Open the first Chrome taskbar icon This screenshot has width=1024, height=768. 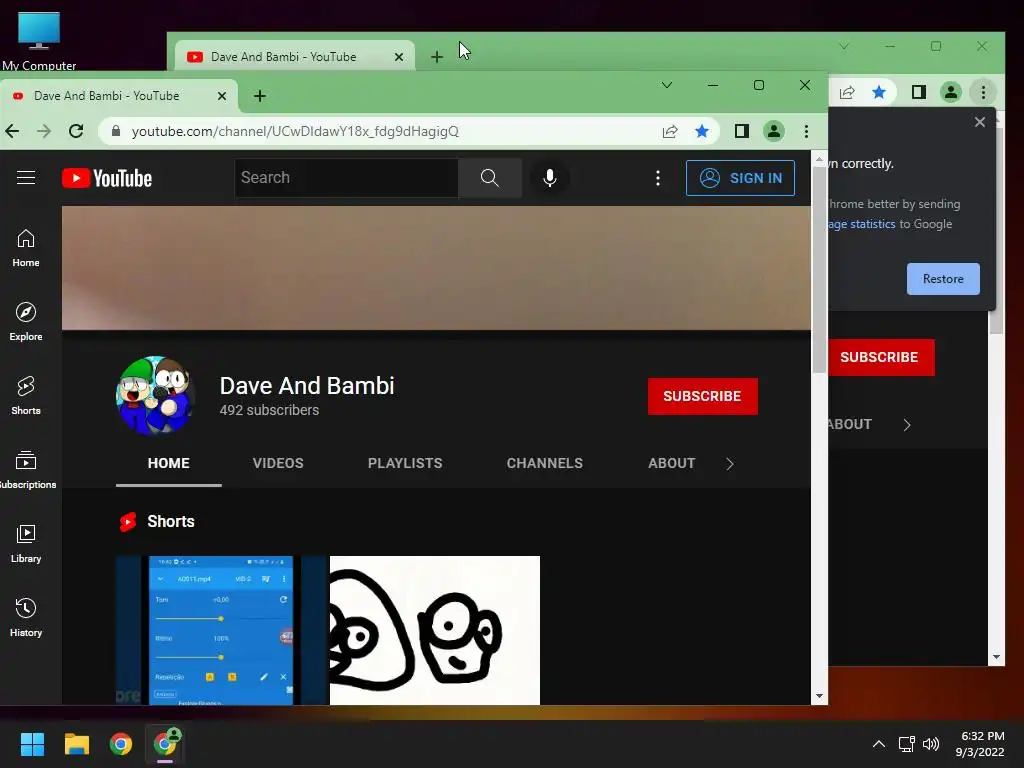121,744
